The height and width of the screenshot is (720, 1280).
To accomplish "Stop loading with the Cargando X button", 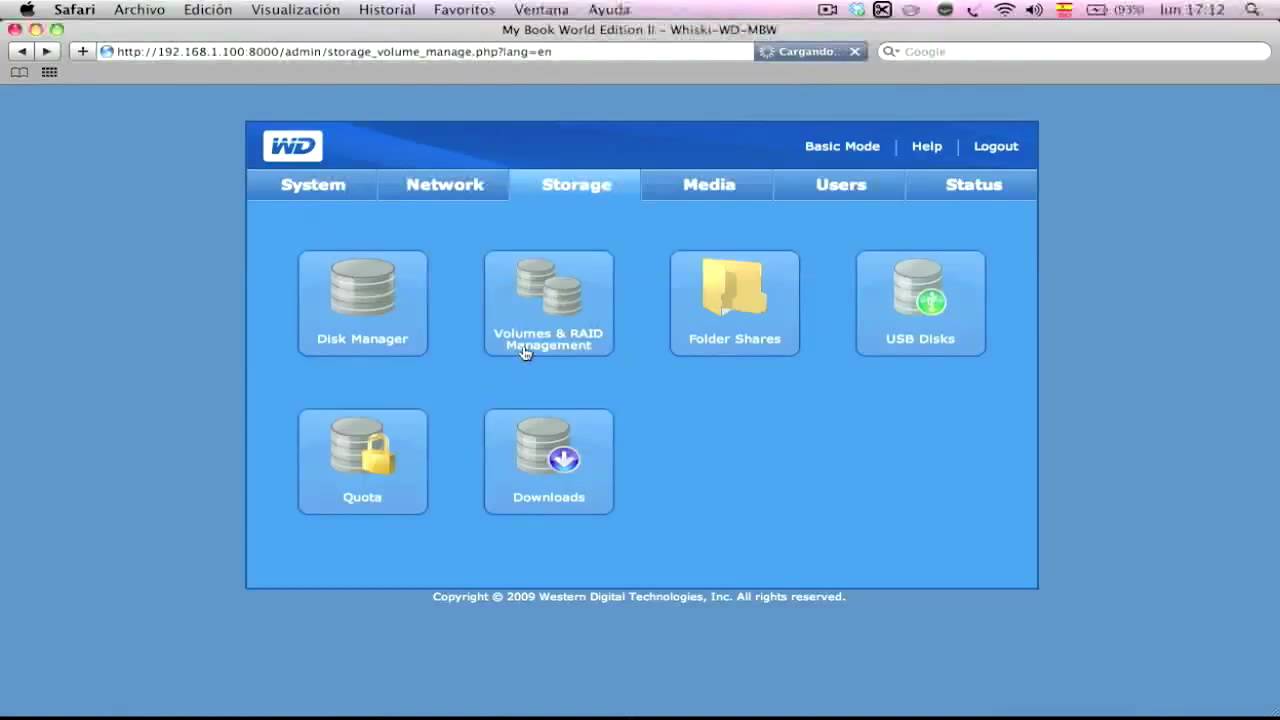I will (x=855, y=51).
